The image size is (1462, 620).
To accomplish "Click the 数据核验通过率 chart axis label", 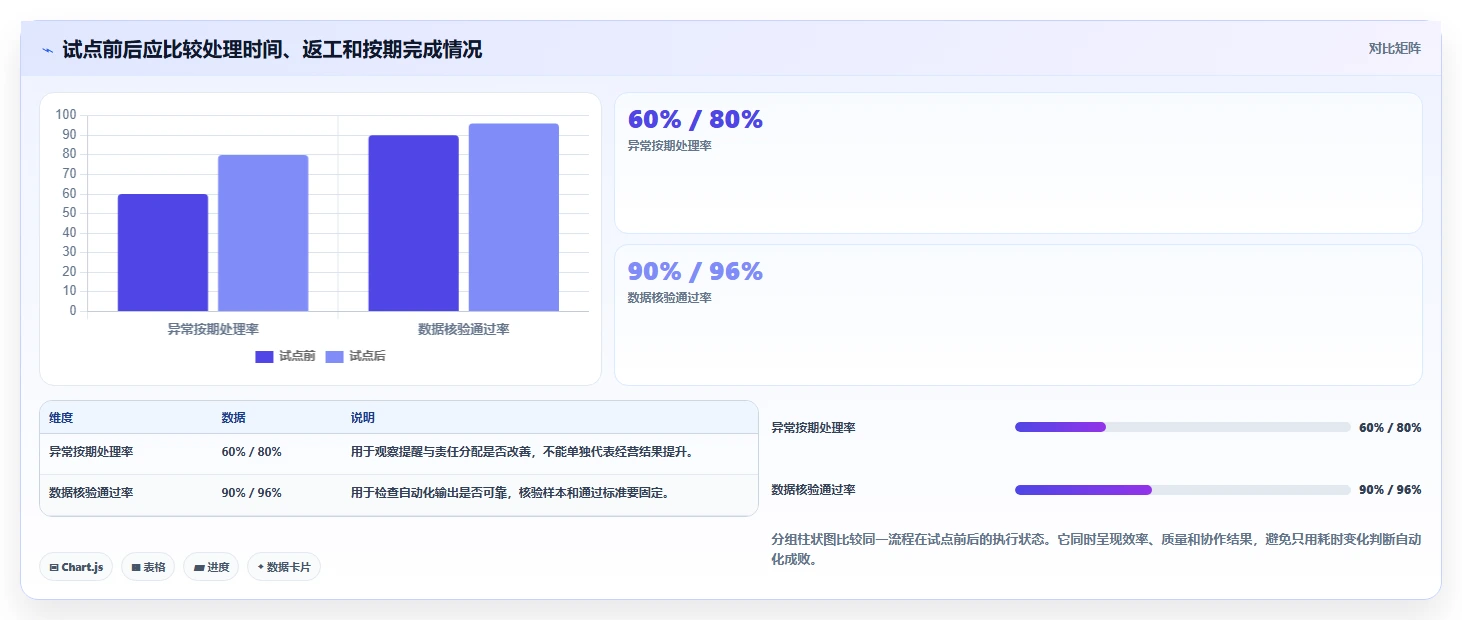I will pos(463,329).
